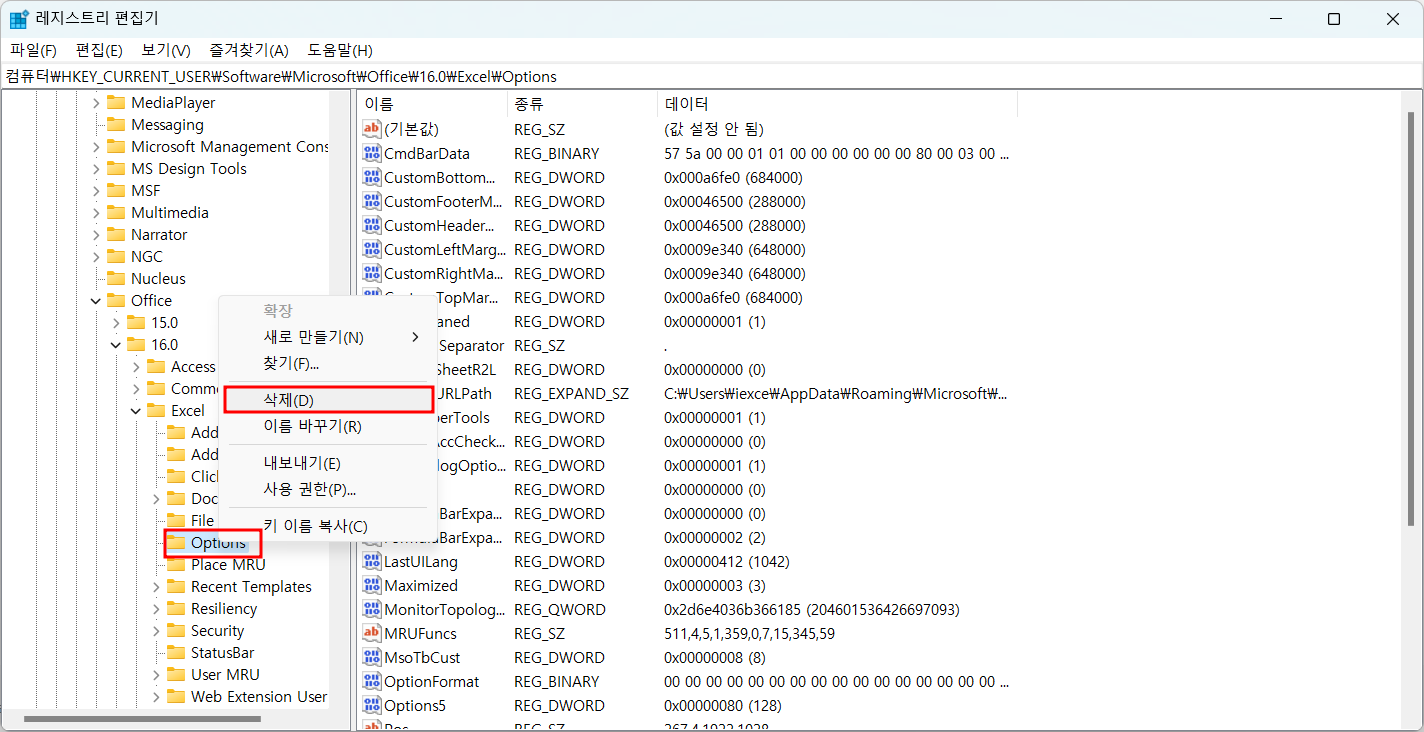Viewport: 1424px width, 732px height.
Task: Choose 내보내기(E) in the context menu
Action: 328,463
